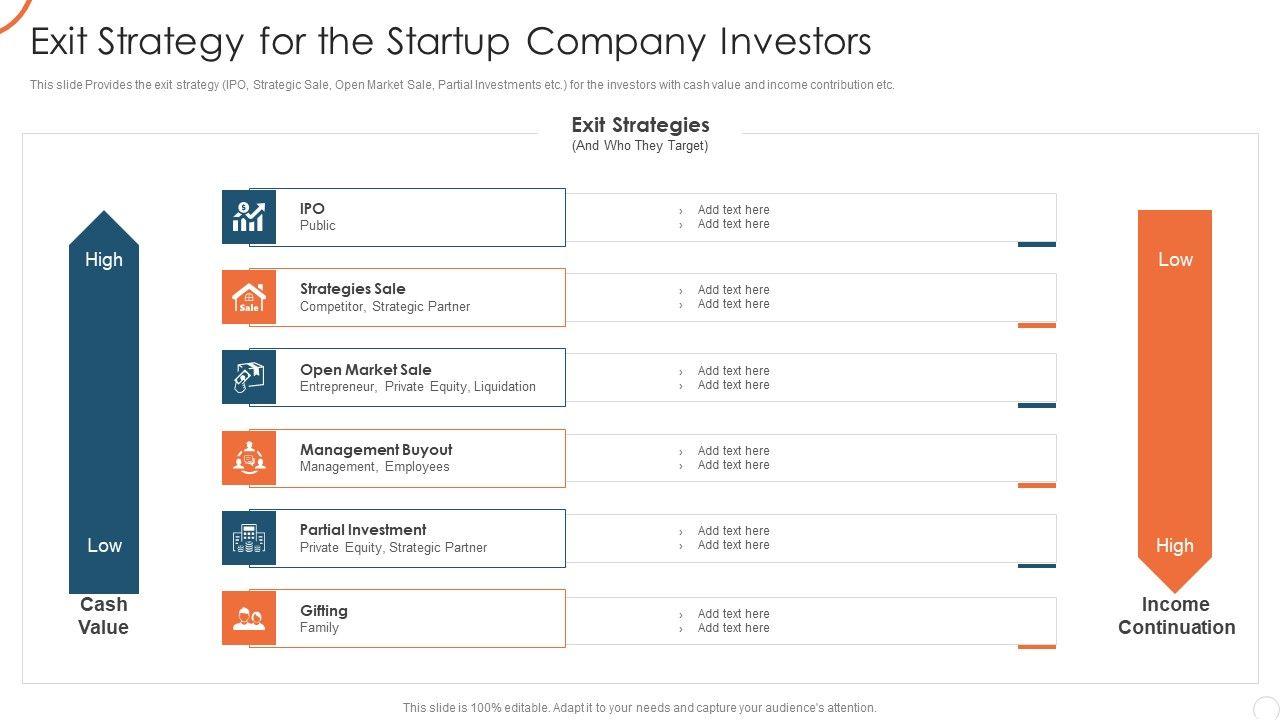Image resolution: width=1280 pixels, height=720 pixels.
Task: Click the blue Cash Value up arrow
Action: tap(104, 400)
